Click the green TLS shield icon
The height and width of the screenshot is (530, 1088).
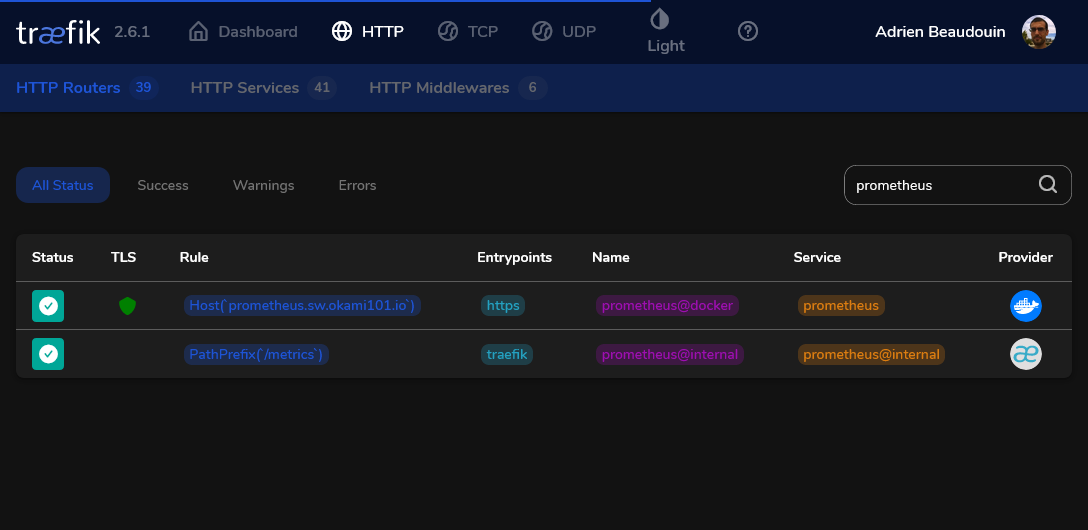point(127,306)
